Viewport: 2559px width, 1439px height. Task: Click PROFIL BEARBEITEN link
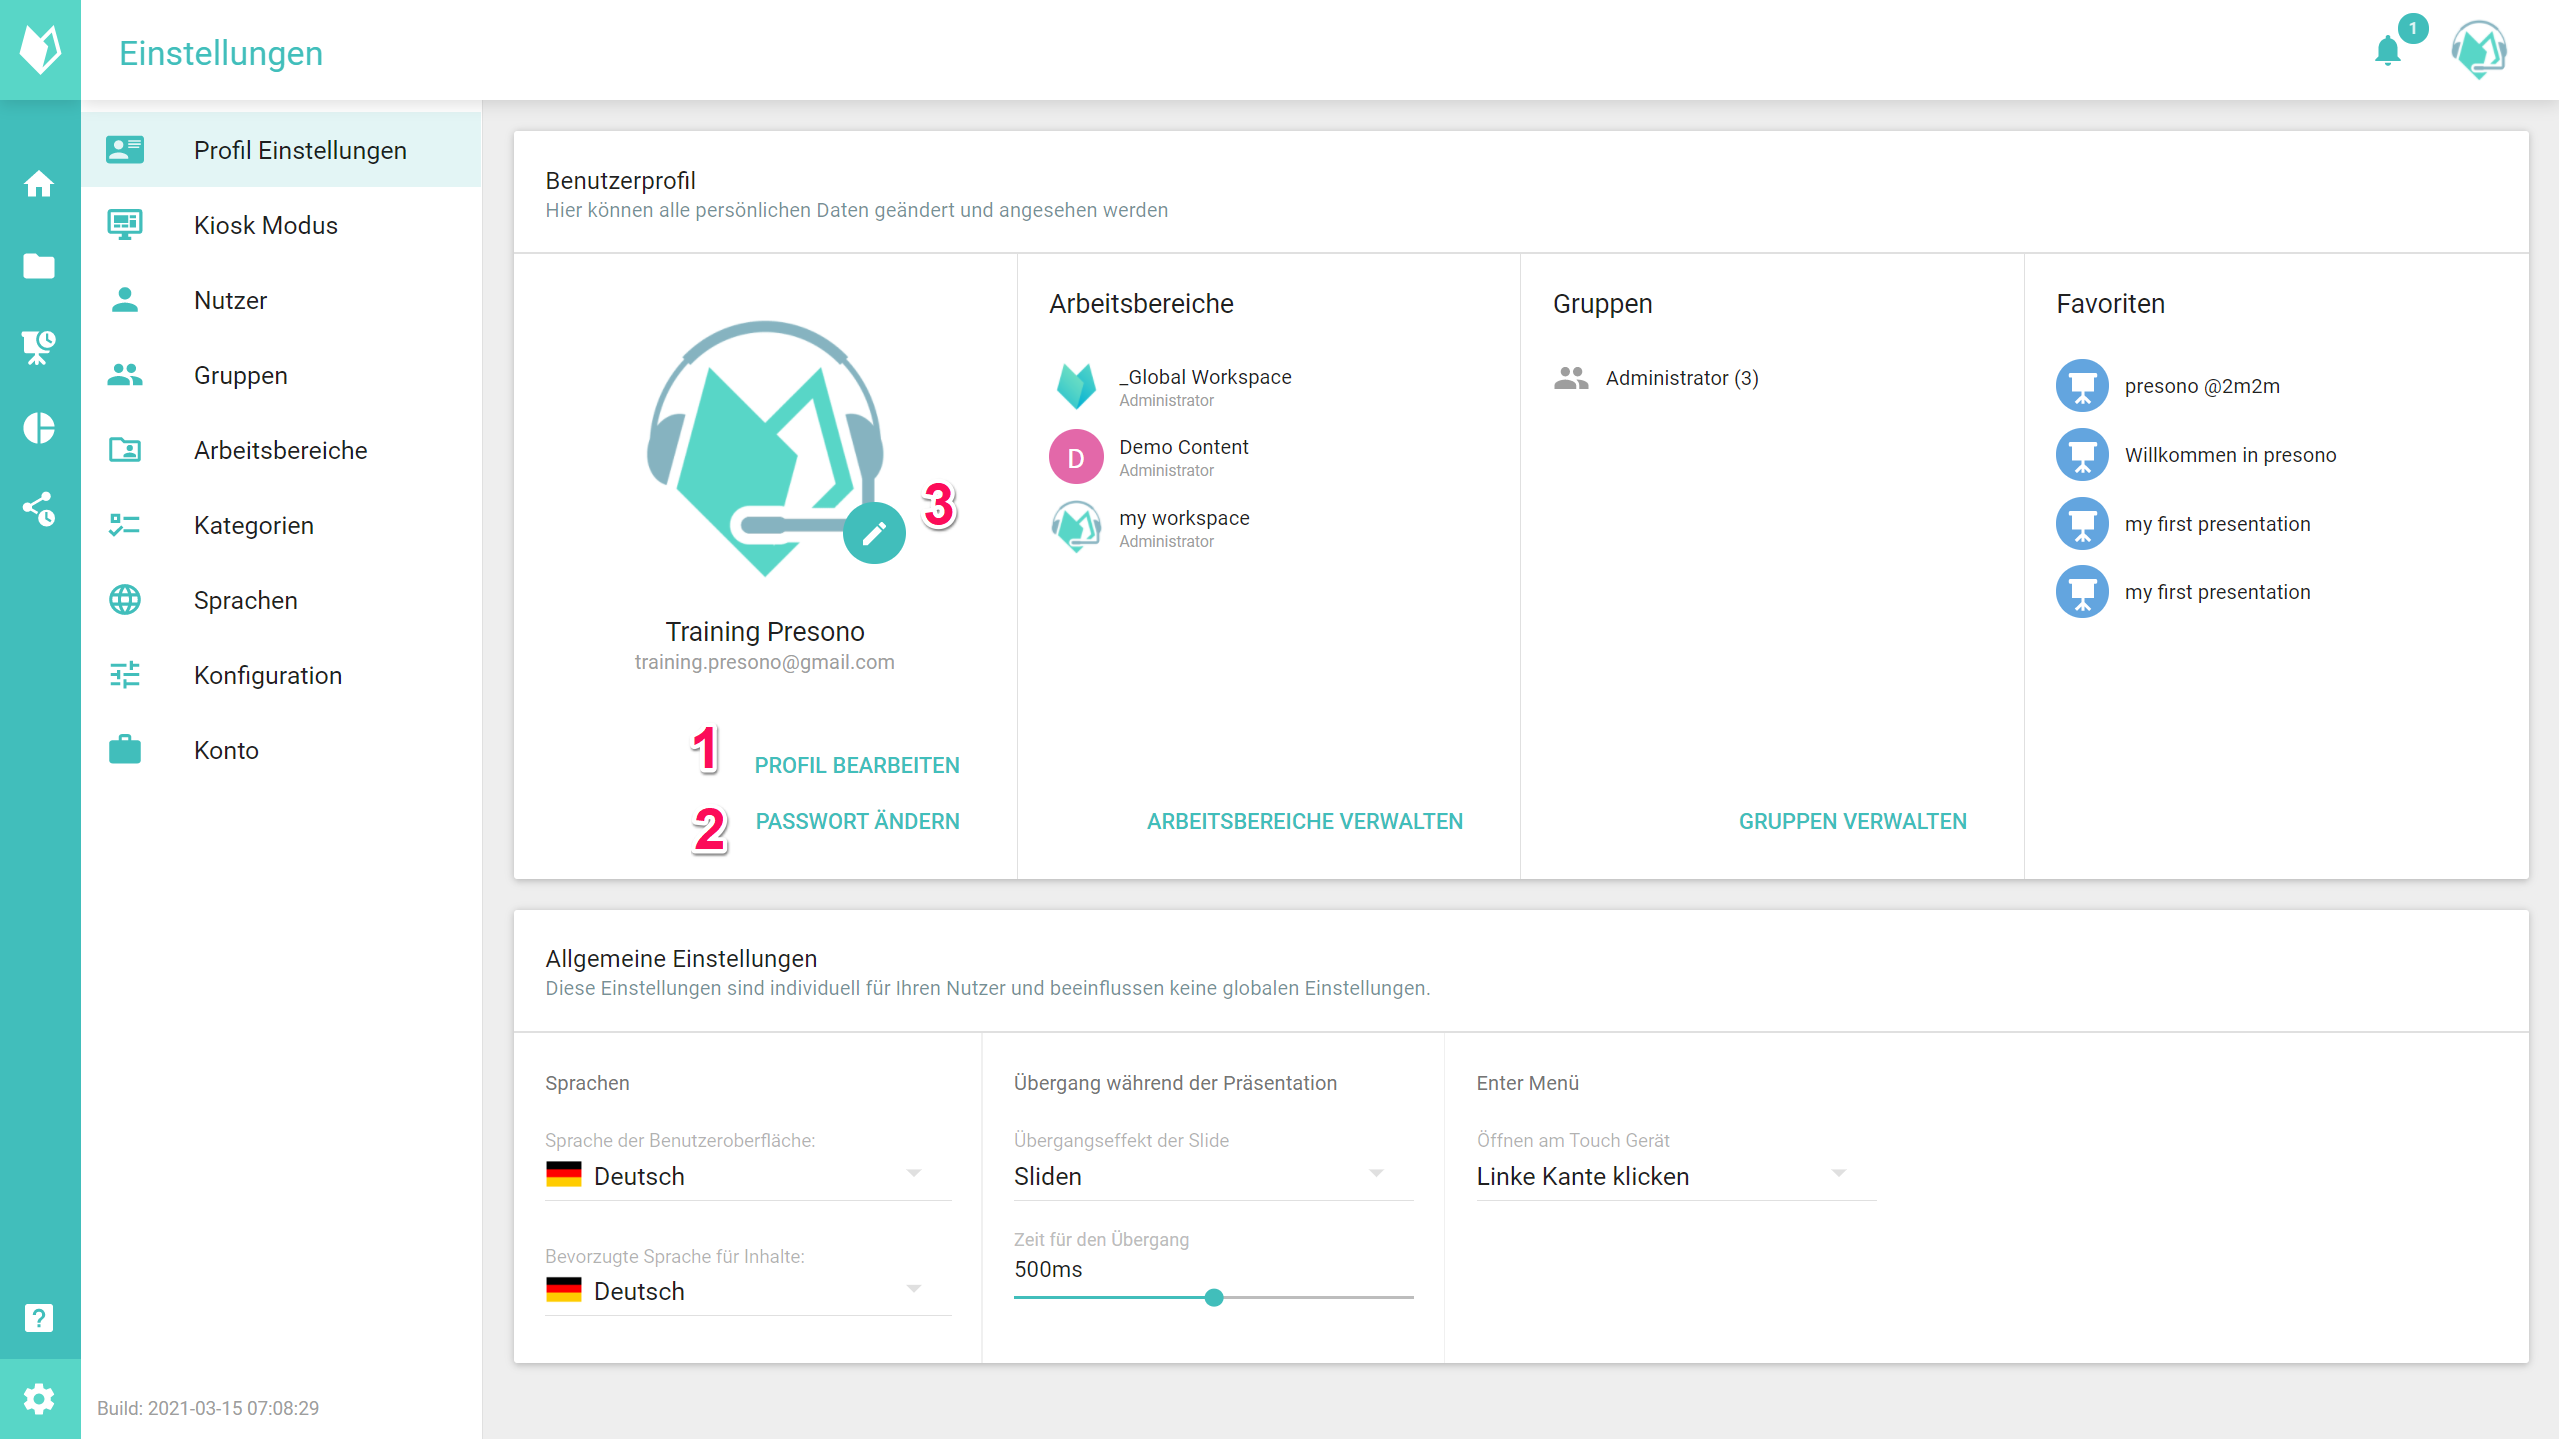(856, 765)
